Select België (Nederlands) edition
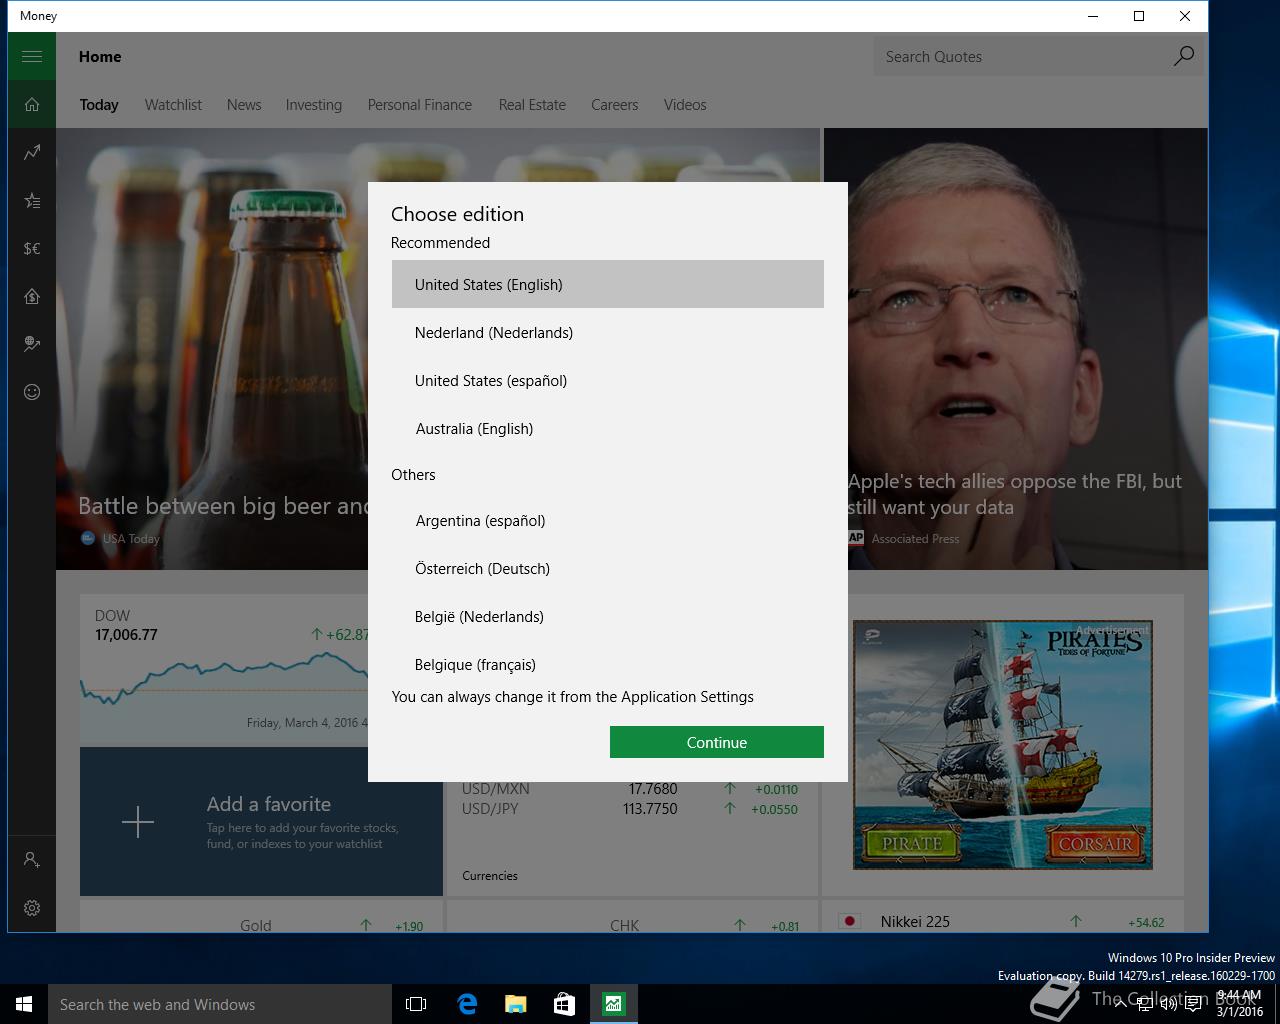Viewport: 1280px width, 1024px height. tap(608, 616)
